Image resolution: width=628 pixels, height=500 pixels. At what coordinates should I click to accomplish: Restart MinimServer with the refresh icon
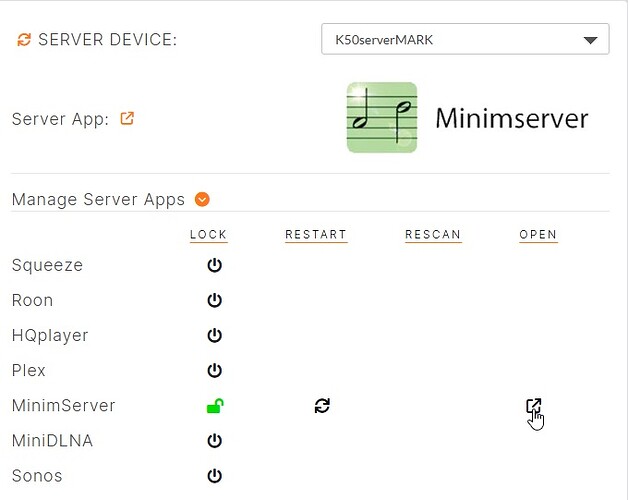point(322,405)
